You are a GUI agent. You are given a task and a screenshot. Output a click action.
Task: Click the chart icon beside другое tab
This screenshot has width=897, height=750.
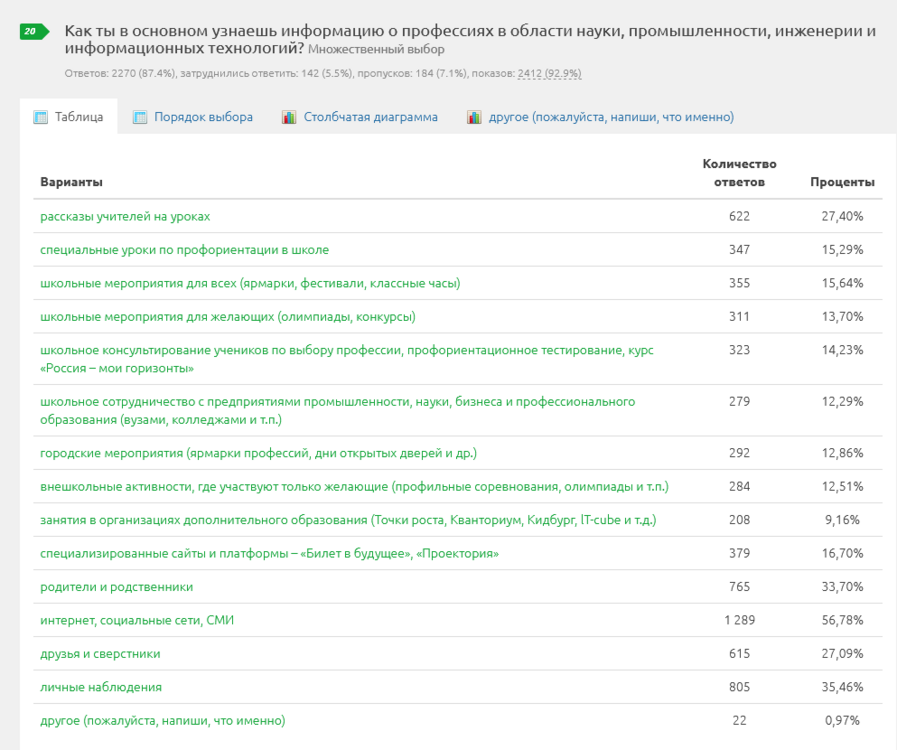[474, 117]
